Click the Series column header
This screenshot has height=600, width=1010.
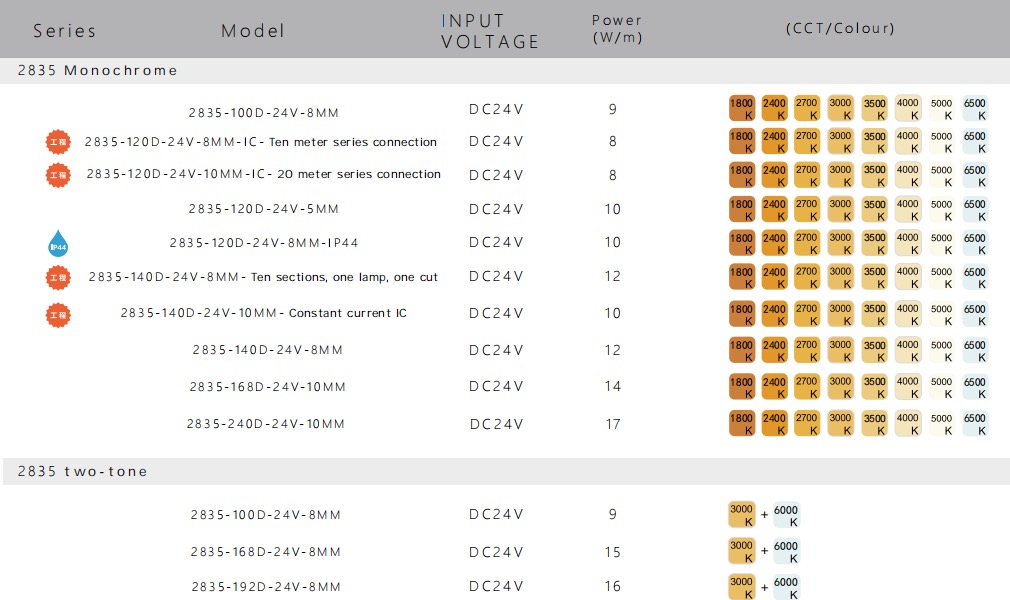[x=65, y=31]
